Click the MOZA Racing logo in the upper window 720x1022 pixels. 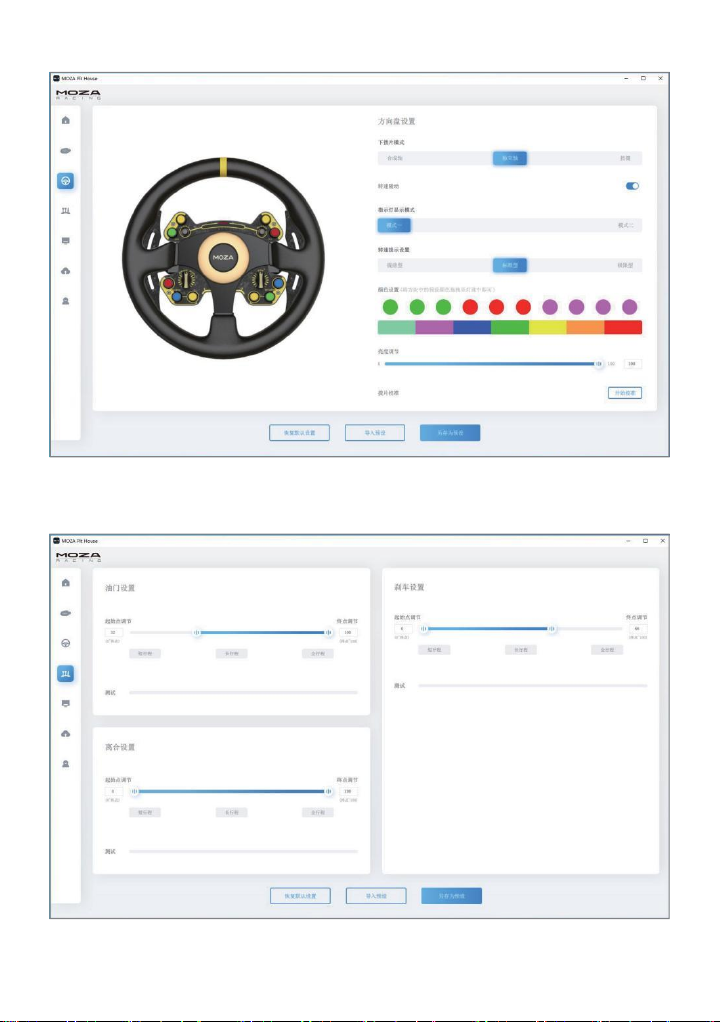pyautogui.click(x=78, y=95)
